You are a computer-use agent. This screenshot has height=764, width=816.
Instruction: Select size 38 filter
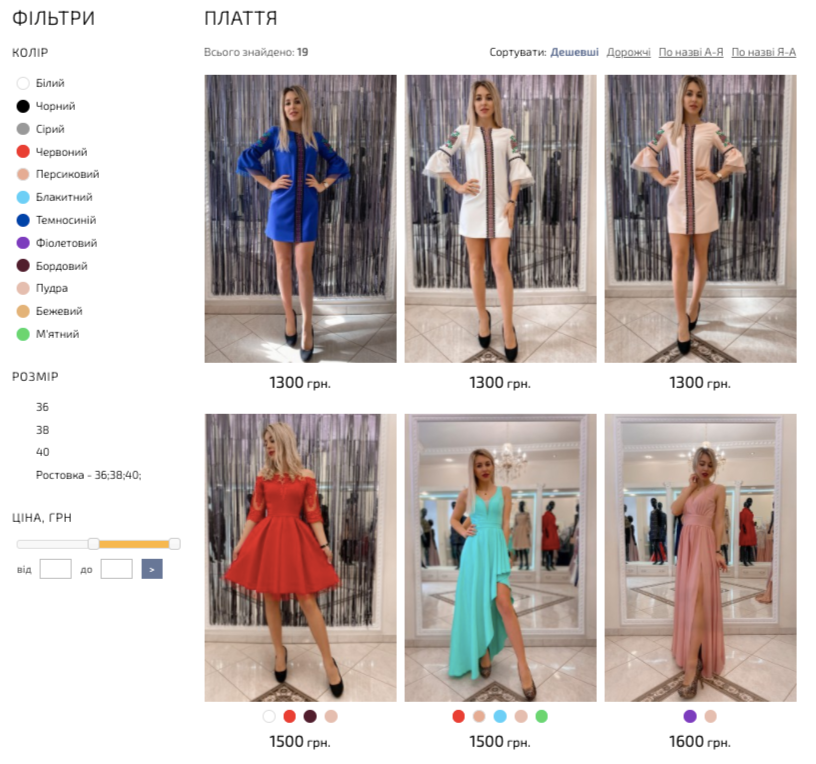(42, 430)
